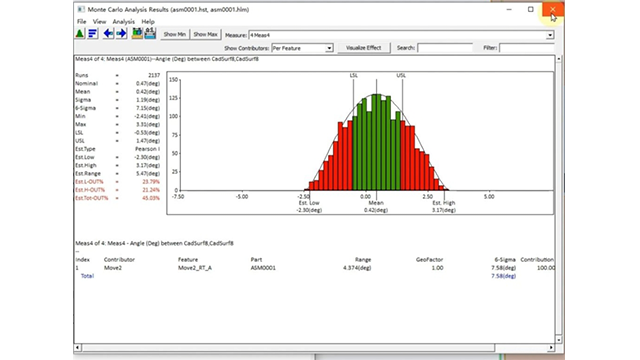Click Visualize Effect button
The height and width of the screenshot is (360, 640).
click(x=363, y=48)
